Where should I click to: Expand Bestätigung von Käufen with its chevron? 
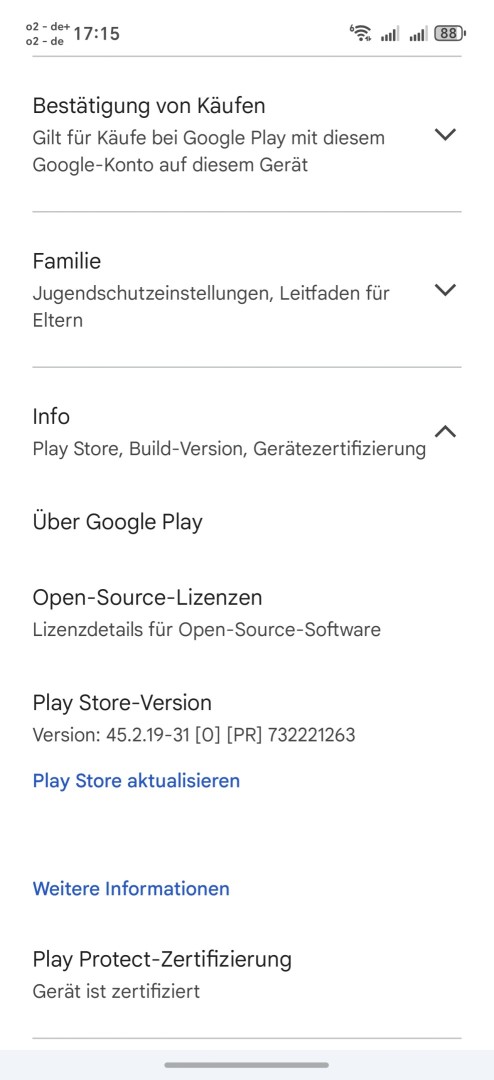coord(446,134)
